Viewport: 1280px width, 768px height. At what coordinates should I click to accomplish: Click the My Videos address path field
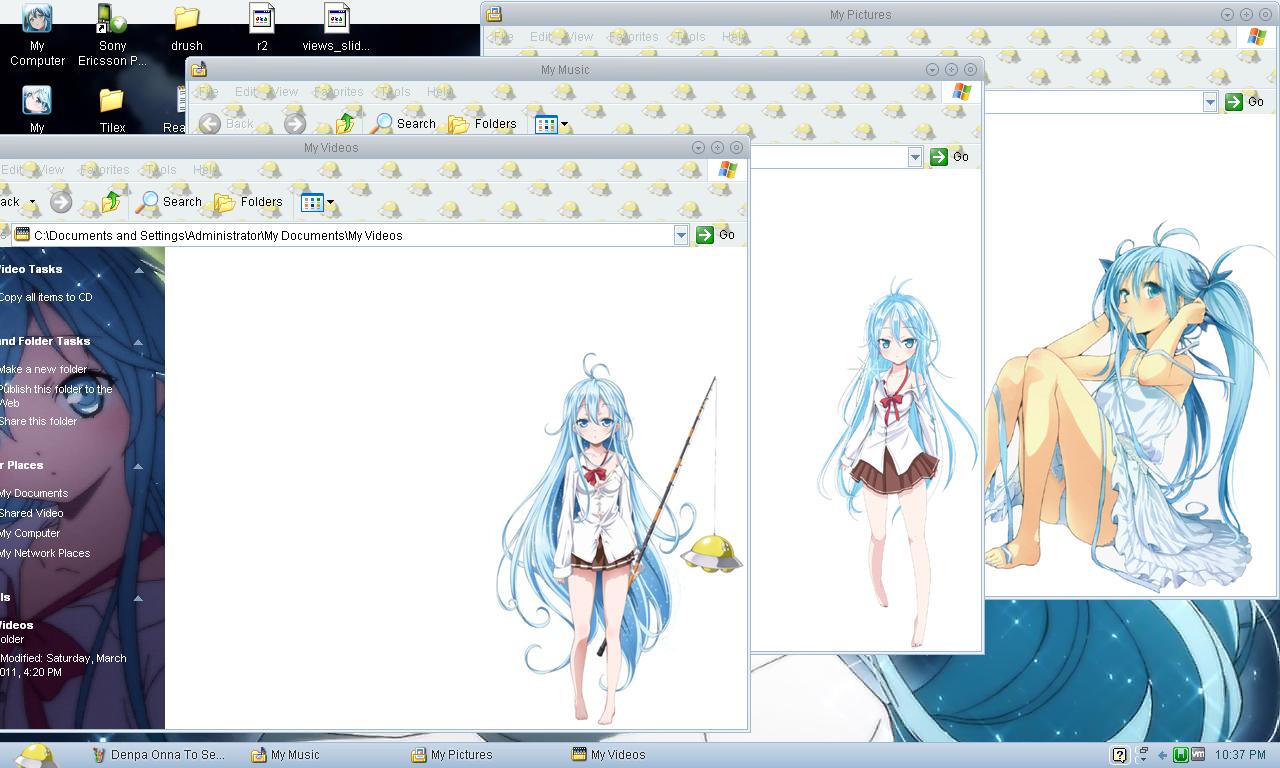pos(343,235)
